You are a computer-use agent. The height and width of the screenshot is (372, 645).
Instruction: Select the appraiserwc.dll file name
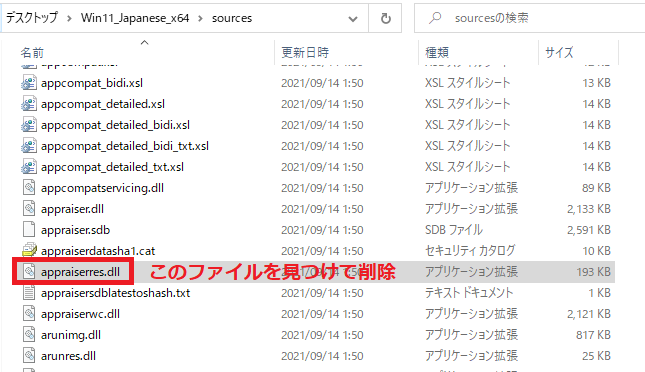click(x=80, y=314)
